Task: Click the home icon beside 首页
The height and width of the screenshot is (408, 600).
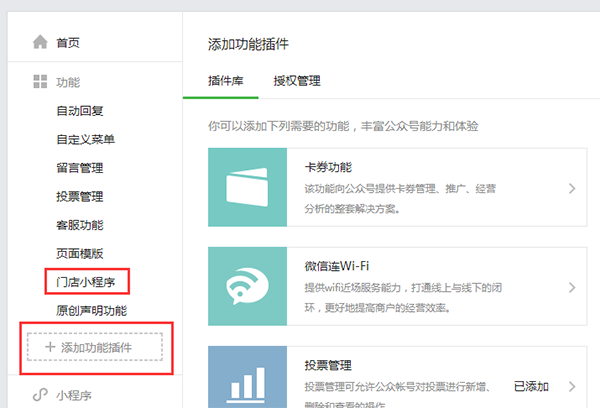Action: point(40,42)
